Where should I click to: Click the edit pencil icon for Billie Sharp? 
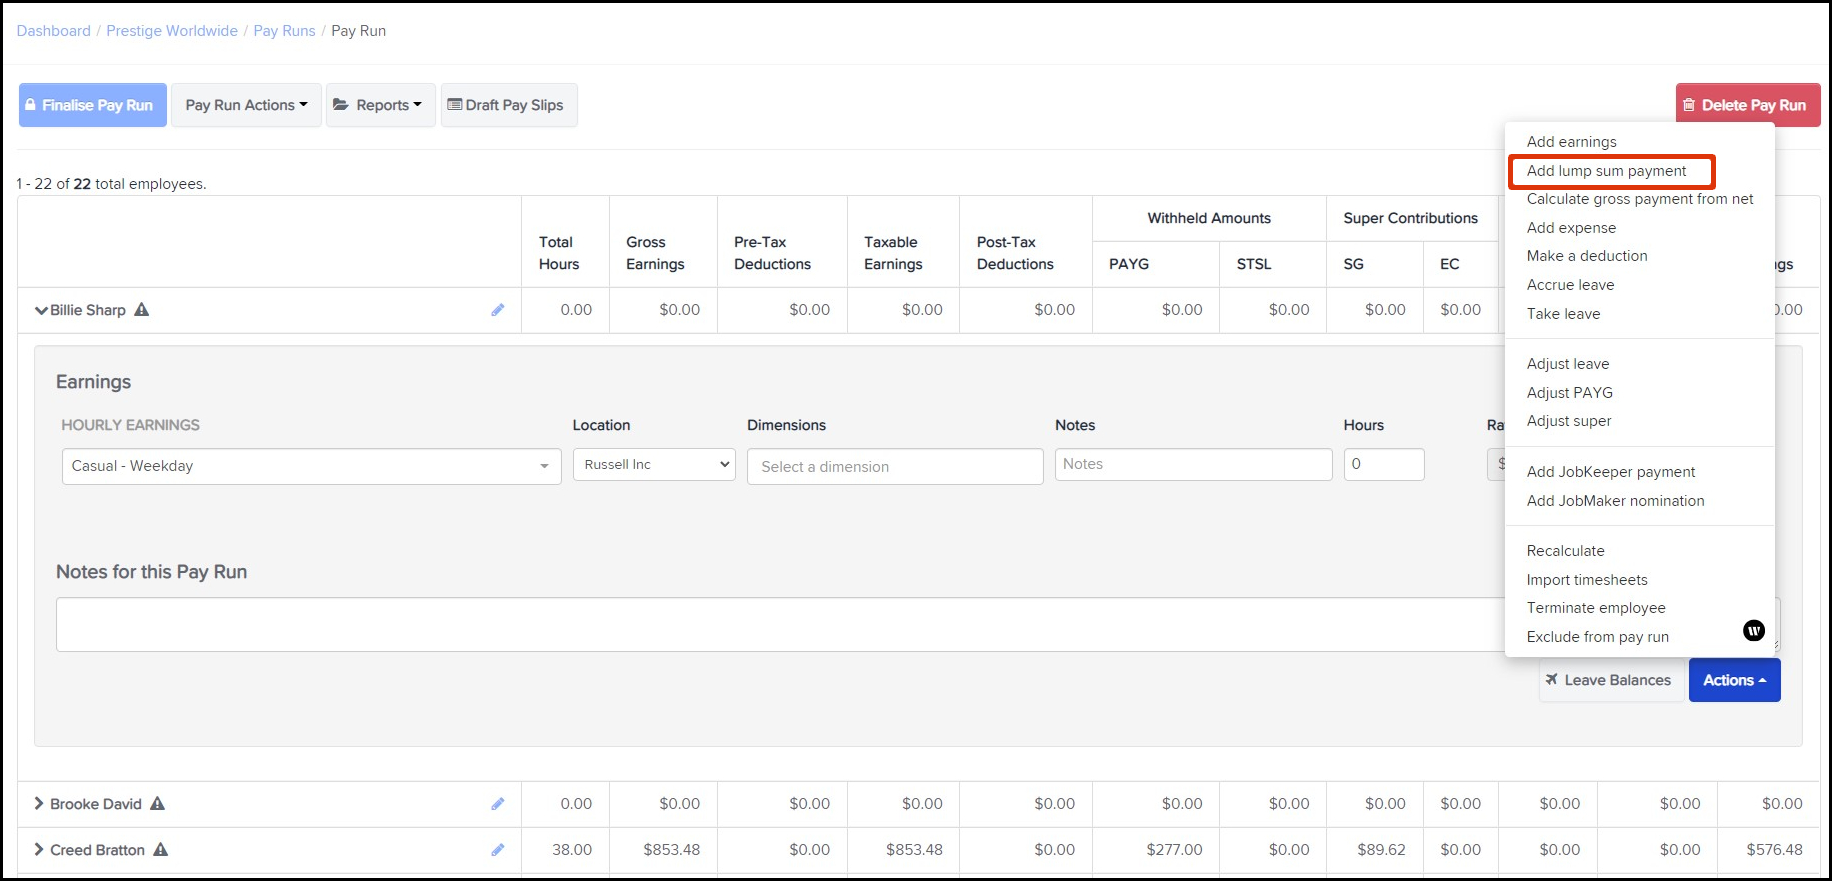coord(497,310)
